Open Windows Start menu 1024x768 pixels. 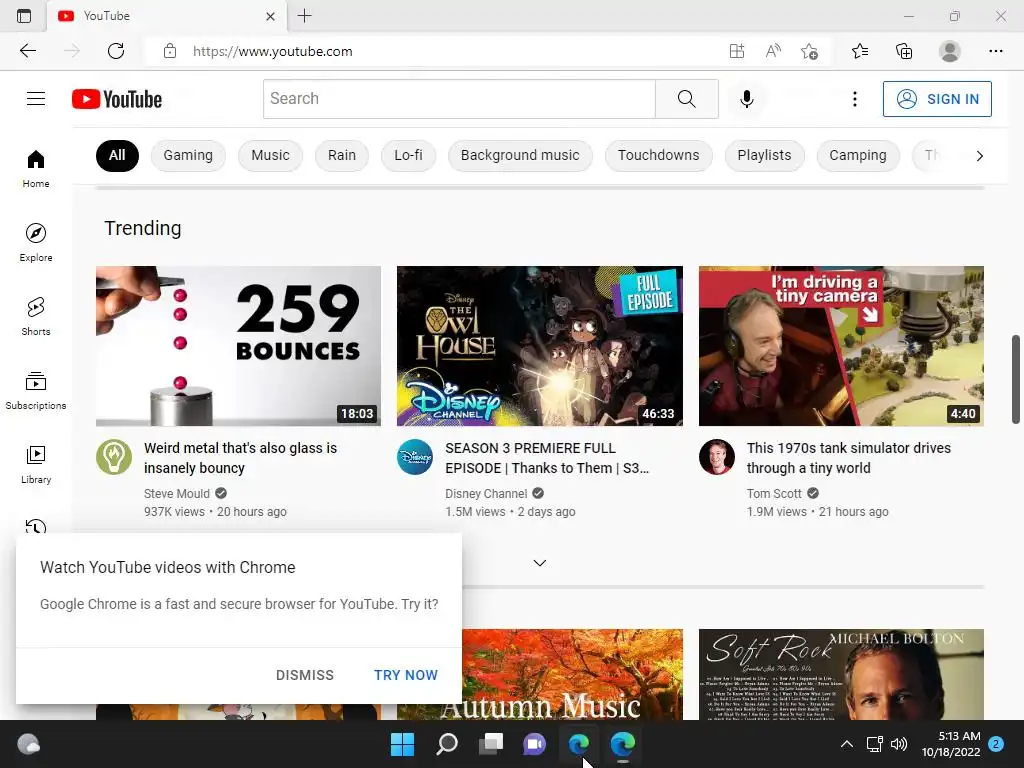click(402, 744)
